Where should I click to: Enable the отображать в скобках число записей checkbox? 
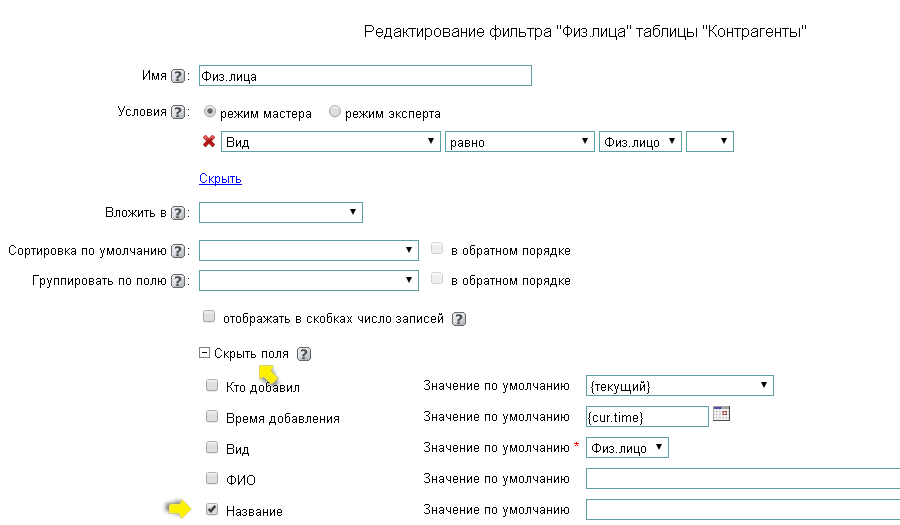[209, 317]
